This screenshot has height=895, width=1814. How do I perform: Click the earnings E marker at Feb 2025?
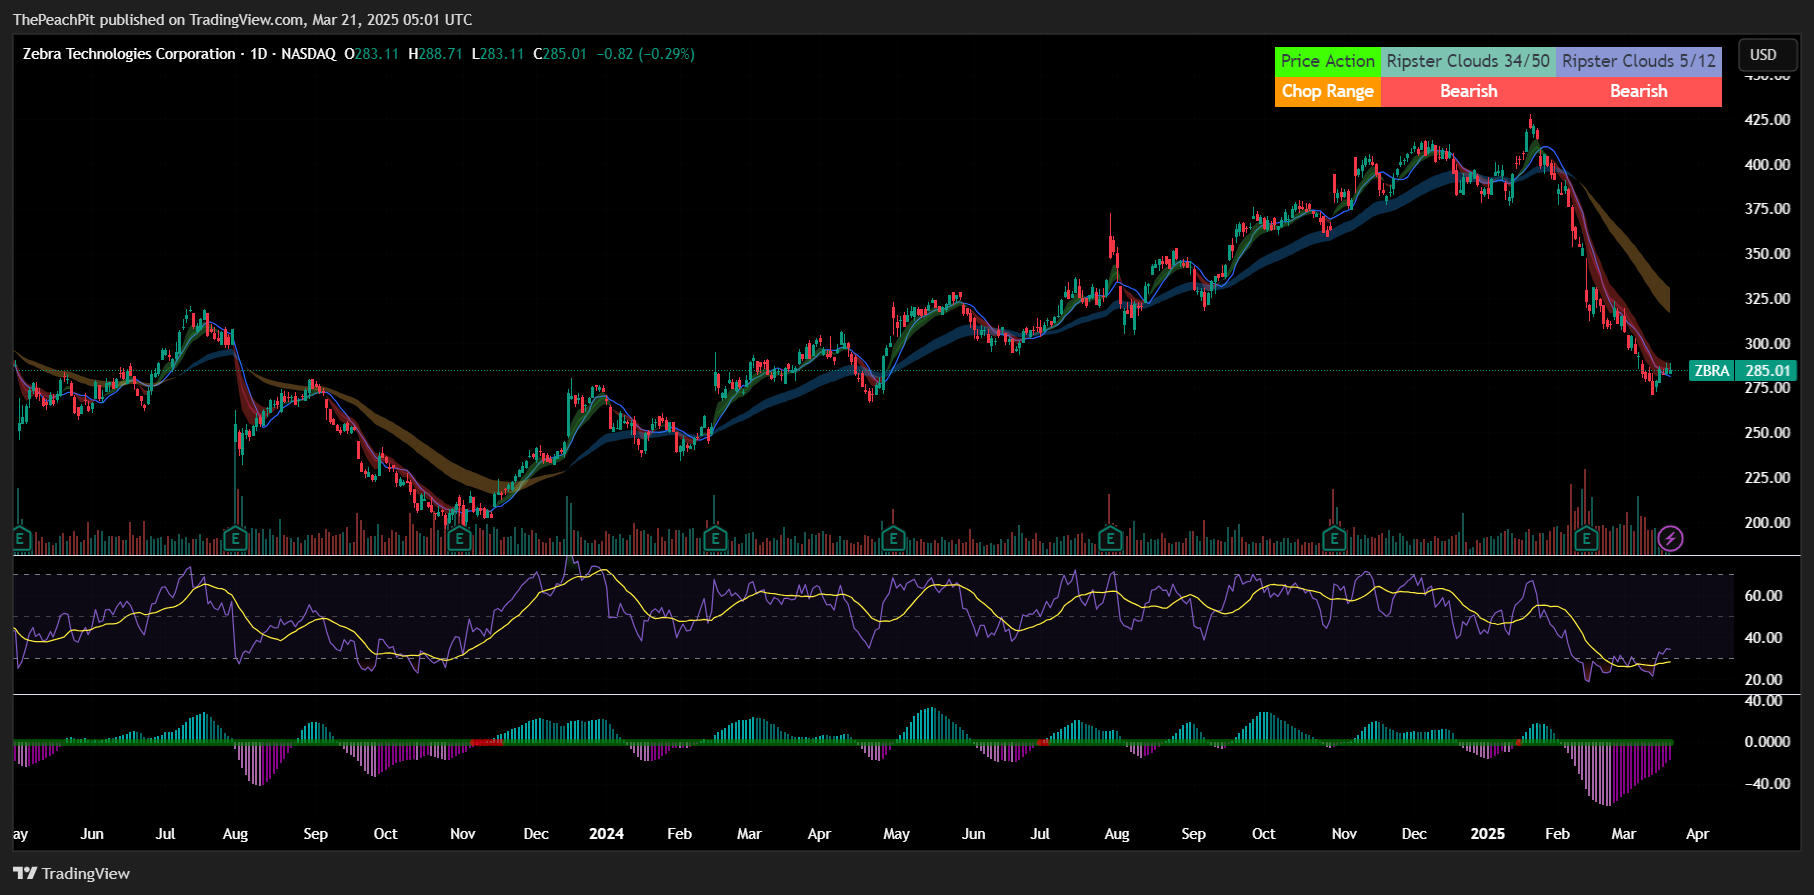click(x=1586, y=539)
